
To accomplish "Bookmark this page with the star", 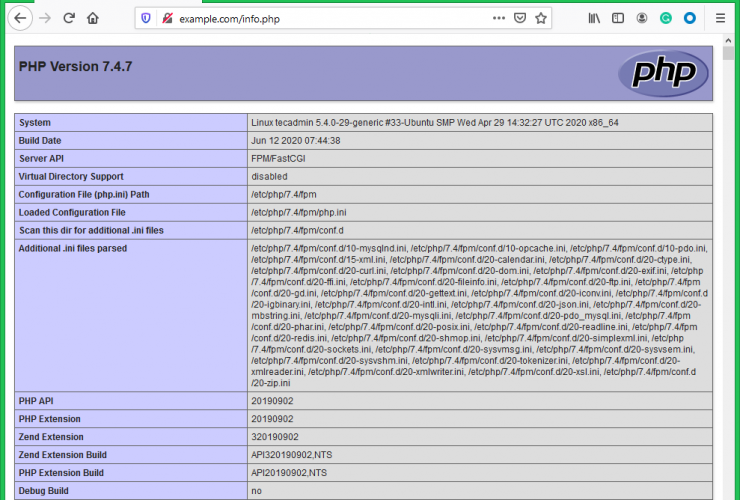I will (541, 18).
